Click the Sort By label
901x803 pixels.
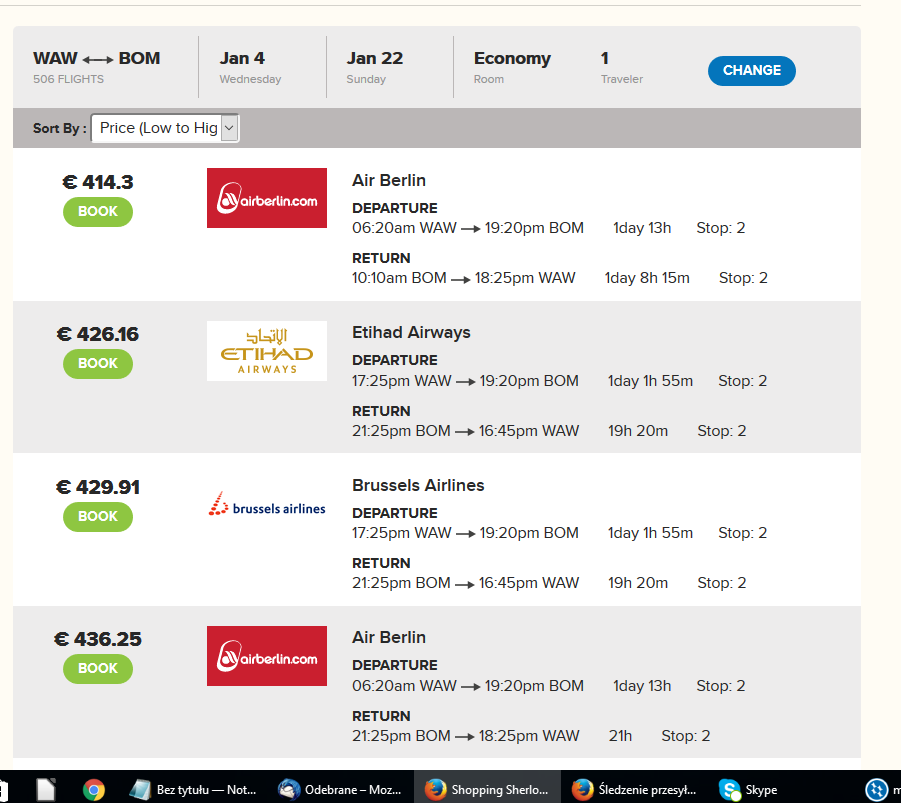(x=59, y=128)
